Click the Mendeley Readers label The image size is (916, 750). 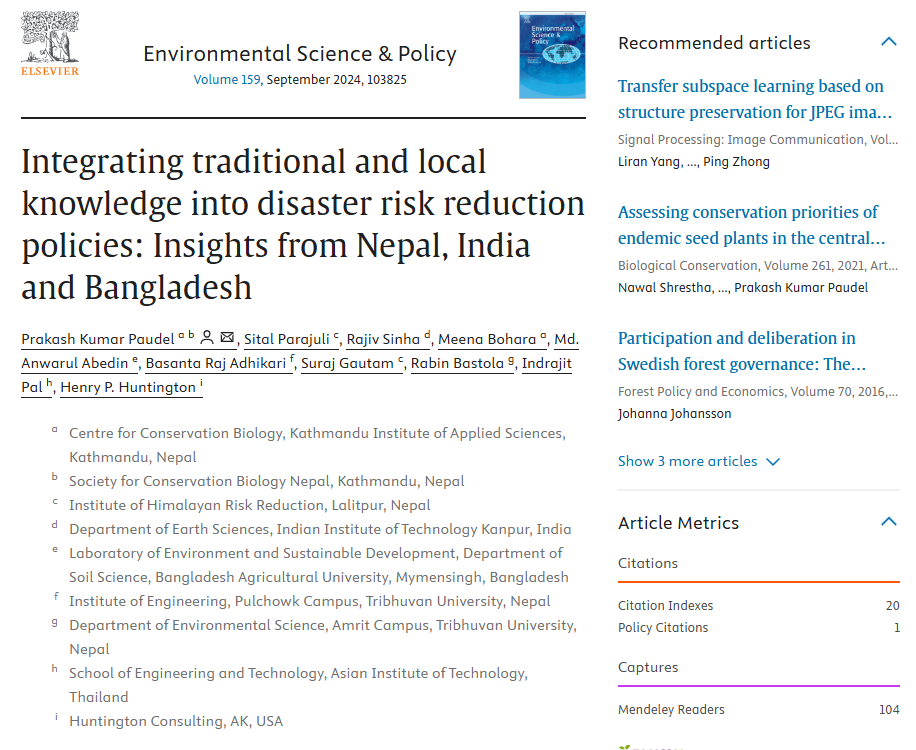click(x=671, y=710)
